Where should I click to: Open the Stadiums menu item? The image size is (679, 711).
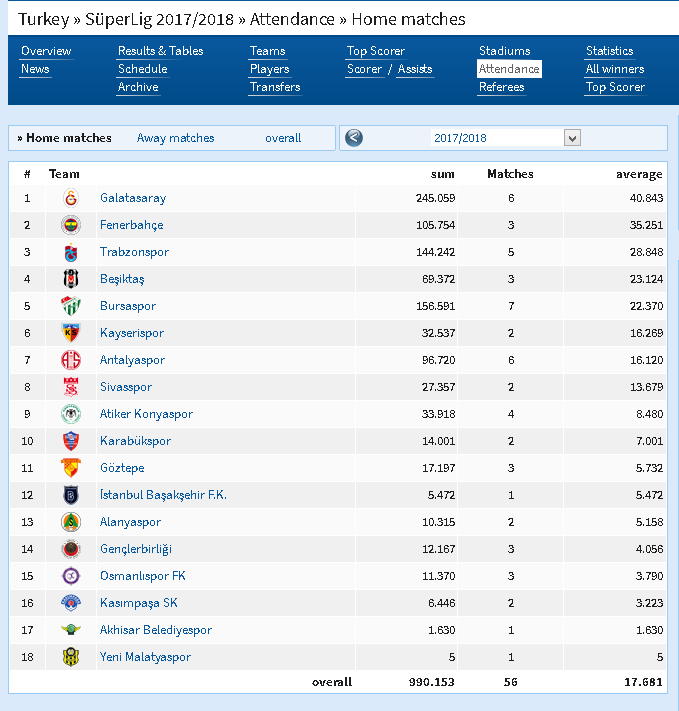(x=504, y=51)
